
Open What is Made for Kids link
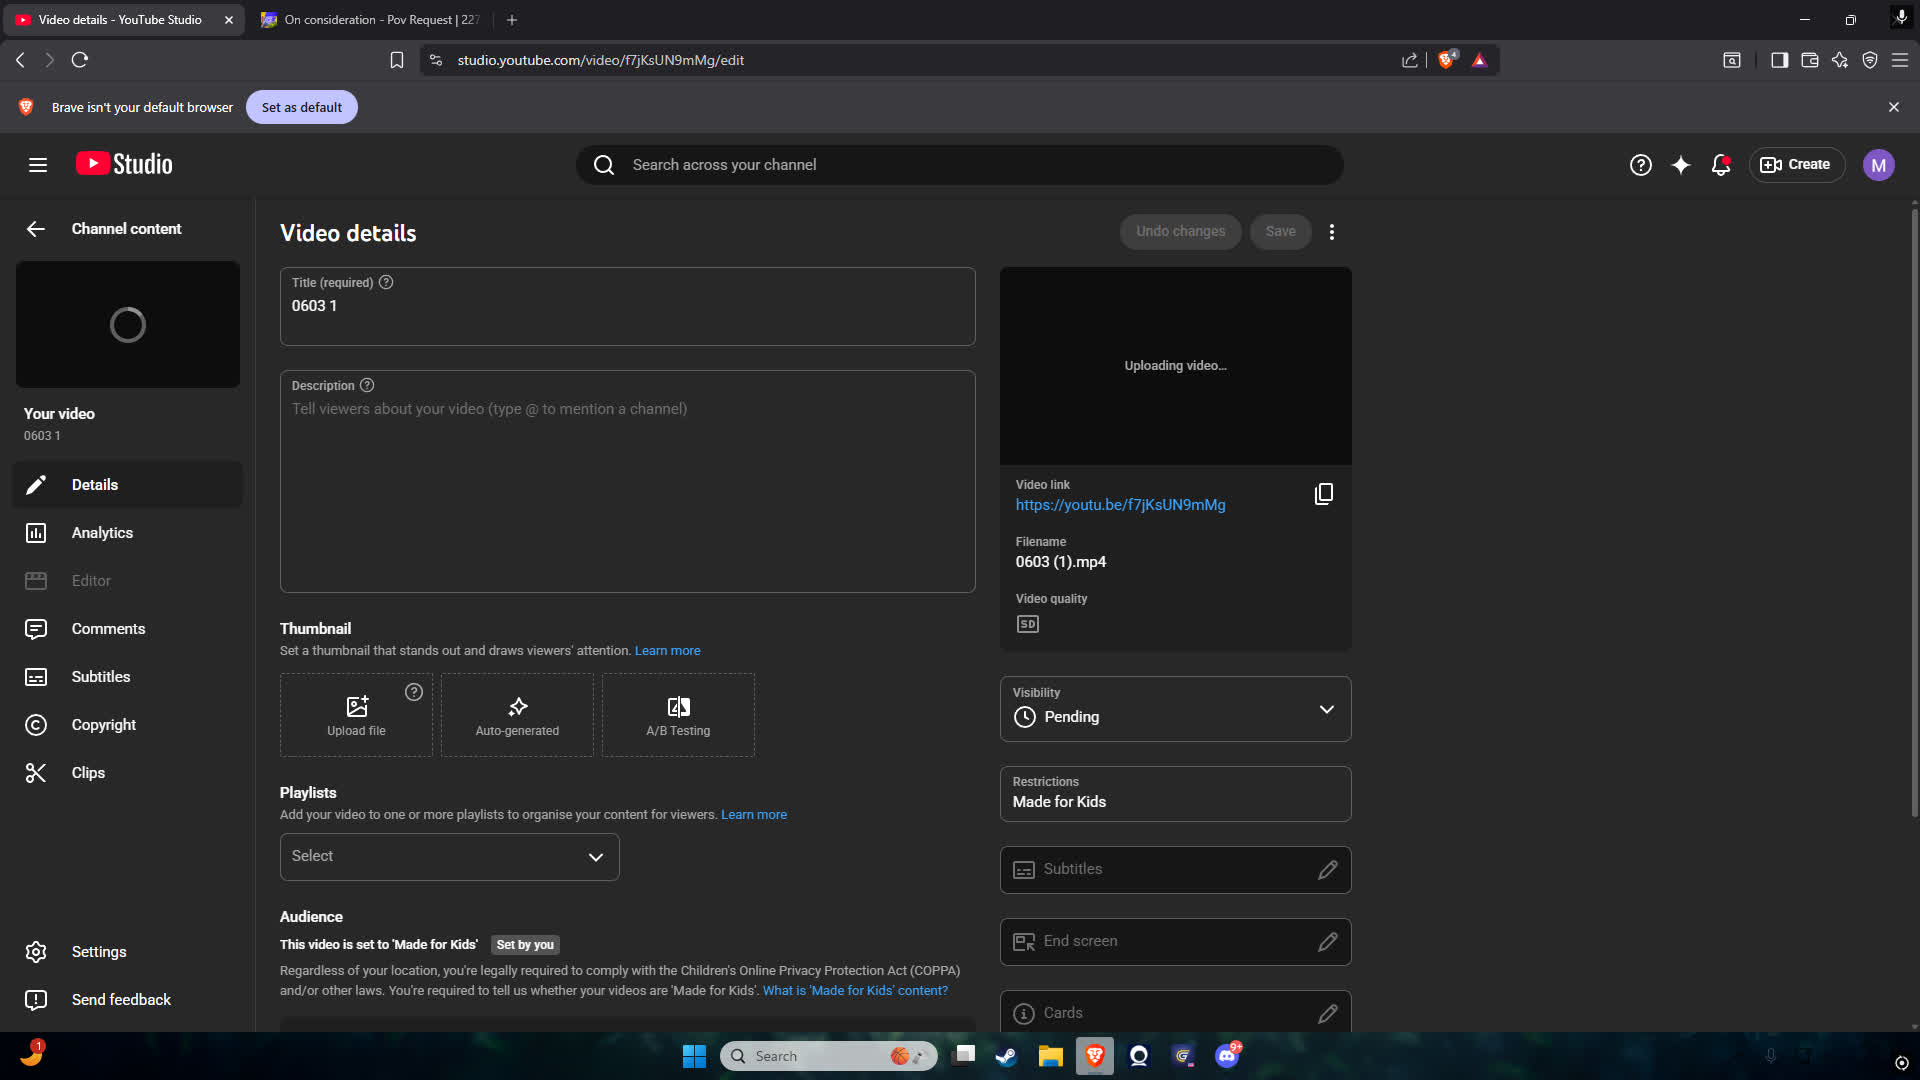click(x=855, y=991)
